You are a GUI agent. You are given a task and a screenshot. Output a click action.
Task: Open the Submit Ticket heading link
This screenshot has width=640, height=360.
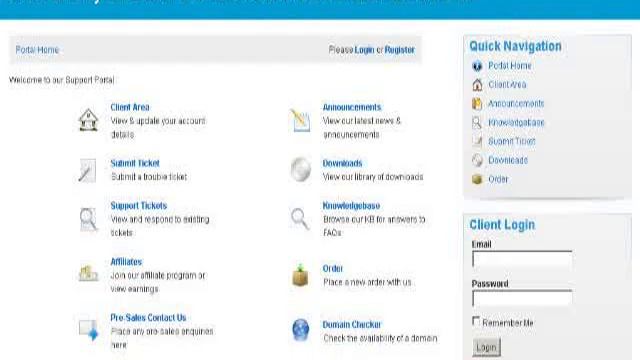(x=135, y=163)
